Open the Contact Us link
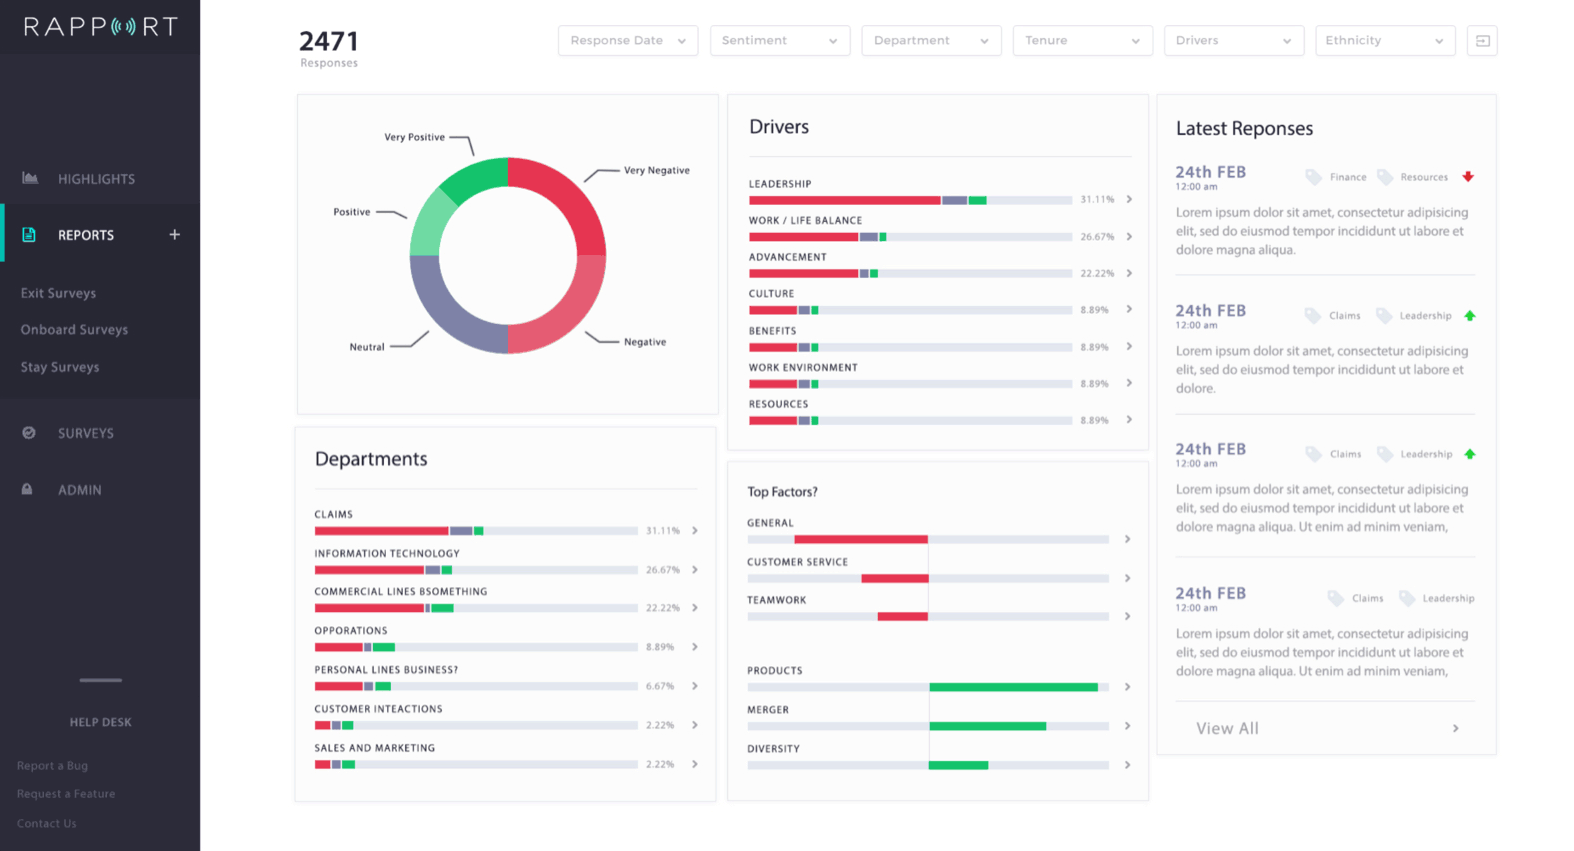This screenshot has height=851, width=1574. [x=46, y=824]
